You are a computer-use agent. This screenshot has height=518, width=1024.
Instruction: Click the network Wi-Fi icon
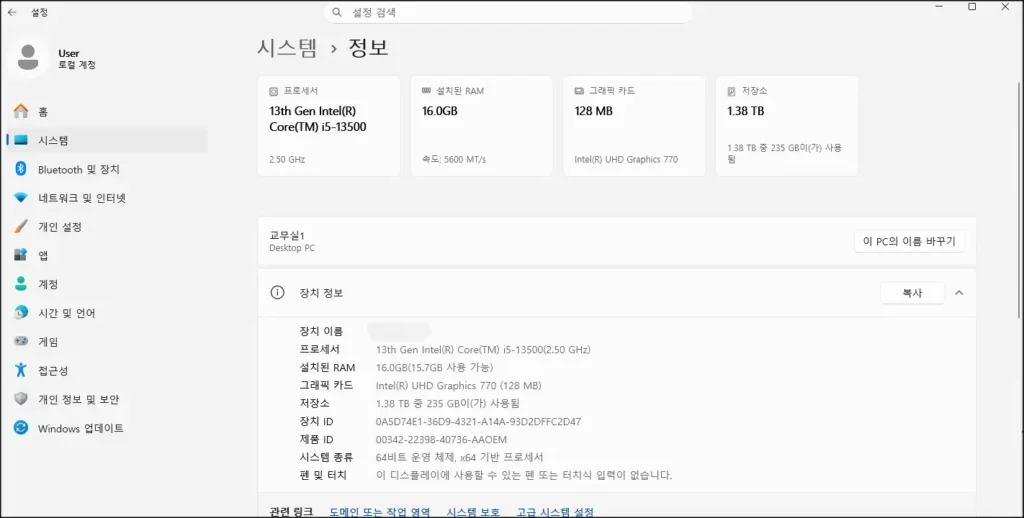[x=21, y=198]
